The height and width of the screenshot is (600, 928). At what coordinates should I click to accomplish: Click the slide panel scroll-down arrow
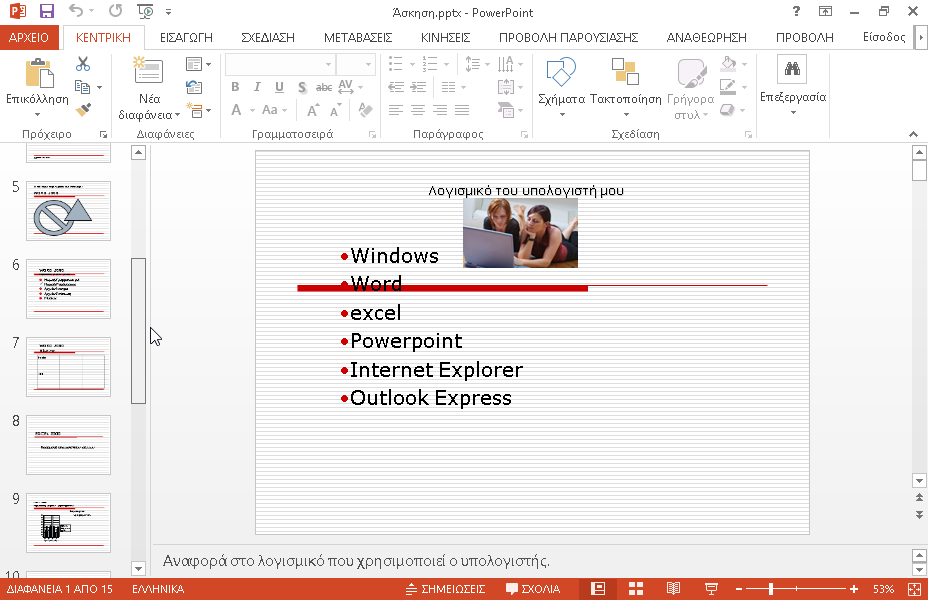[138, 569]
